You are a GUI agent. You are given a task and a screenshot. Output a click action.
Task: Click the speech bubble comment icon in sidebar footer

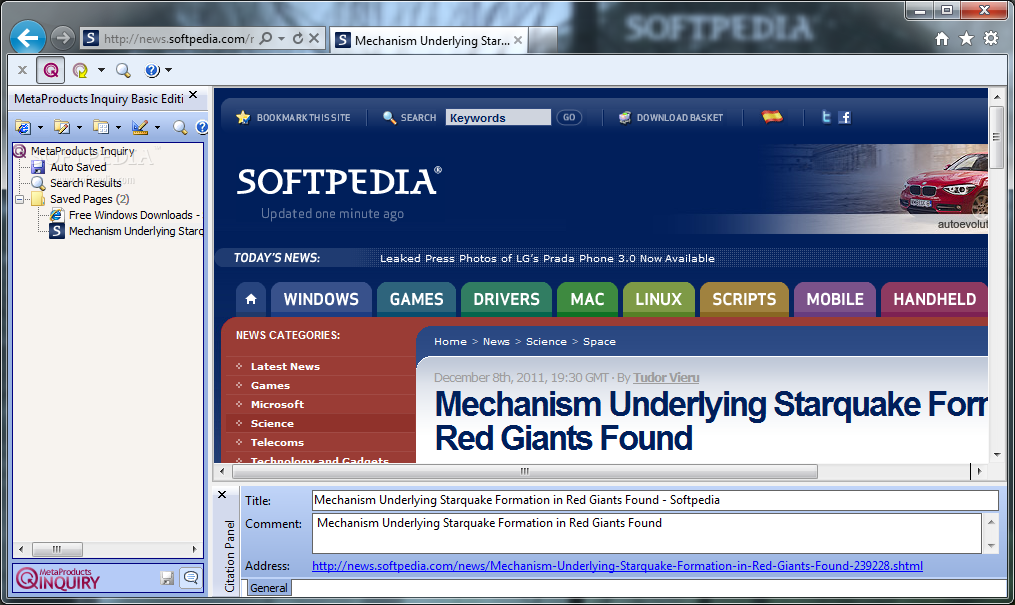191,577
